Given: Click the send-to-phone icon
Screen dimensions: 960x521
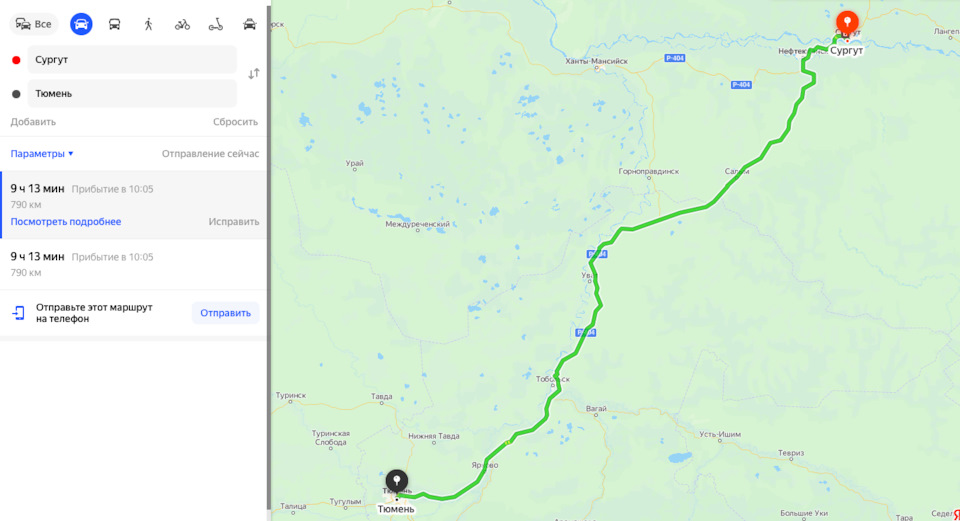Looking at the screenshot, I should pos(18,313).
